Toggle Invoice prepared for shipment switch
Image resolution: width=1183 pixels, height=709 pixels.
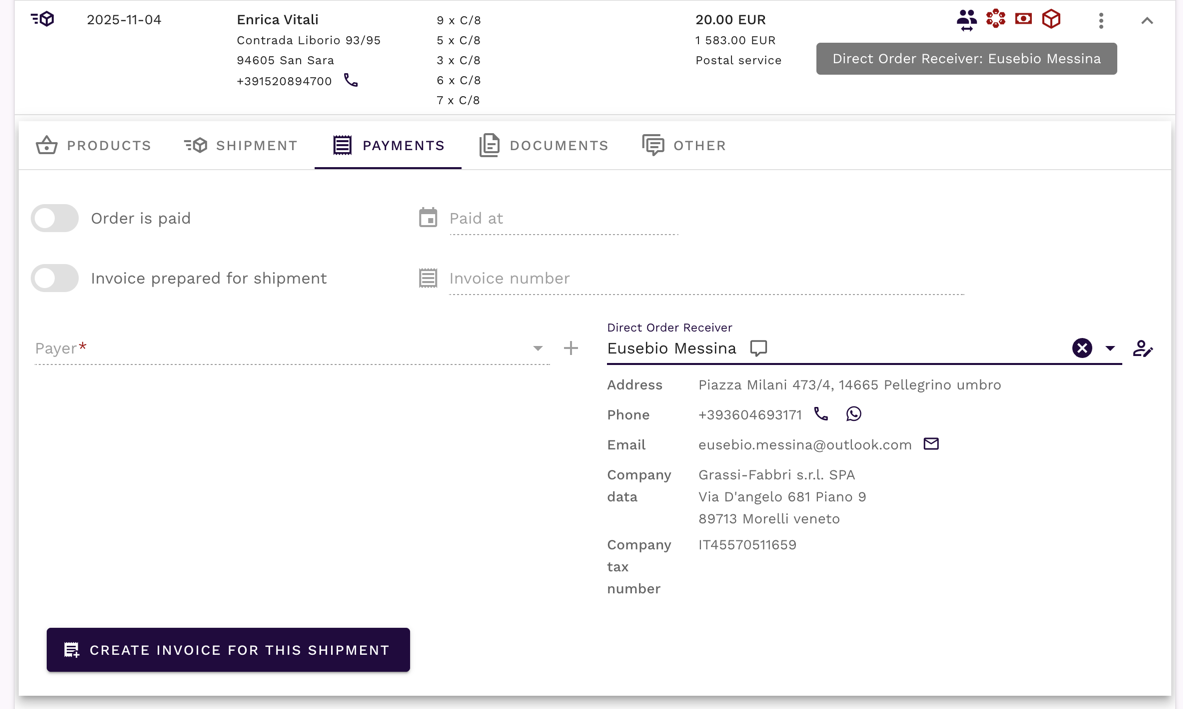tap(55, 278)
